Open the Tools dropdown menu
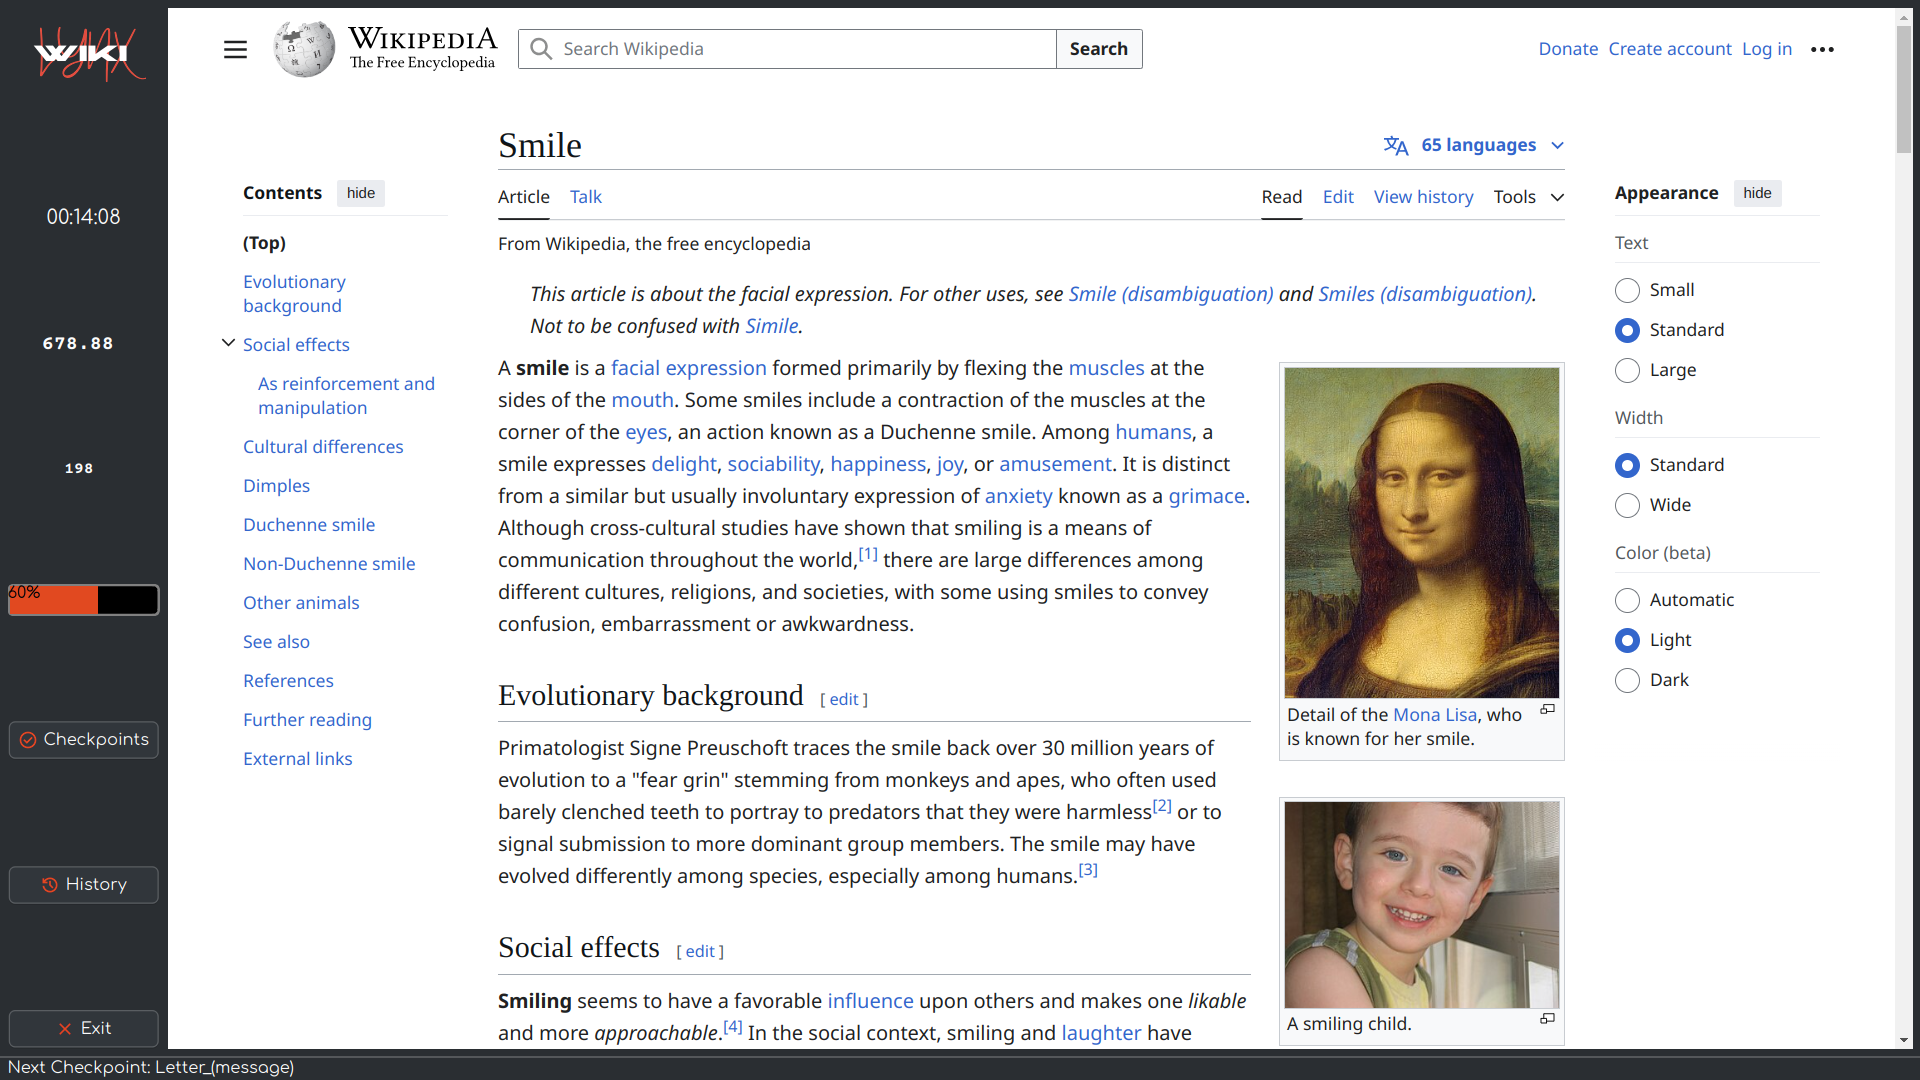 1528,197
